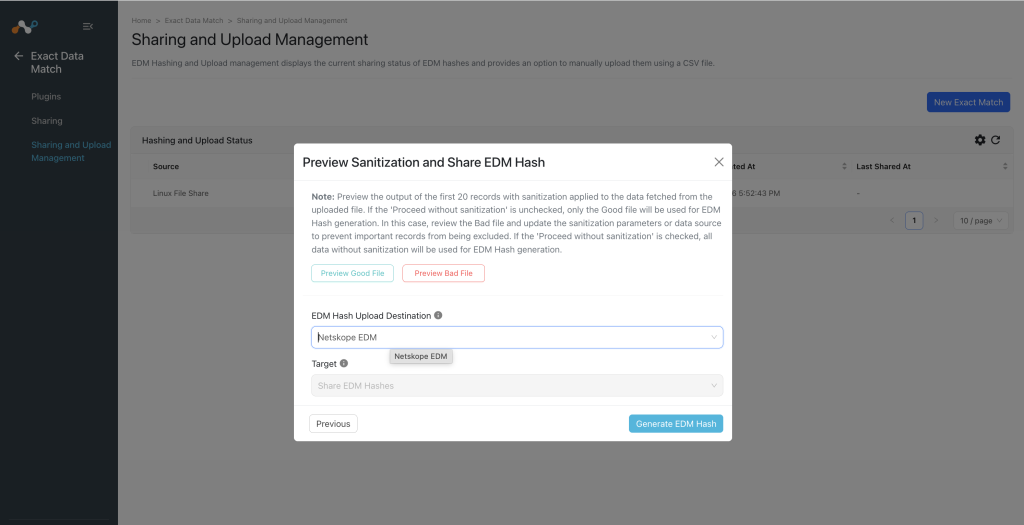Refresh the Hashing and Upload Status table
The width and height of the screenshot is (1024, 525).
[995, 140]
